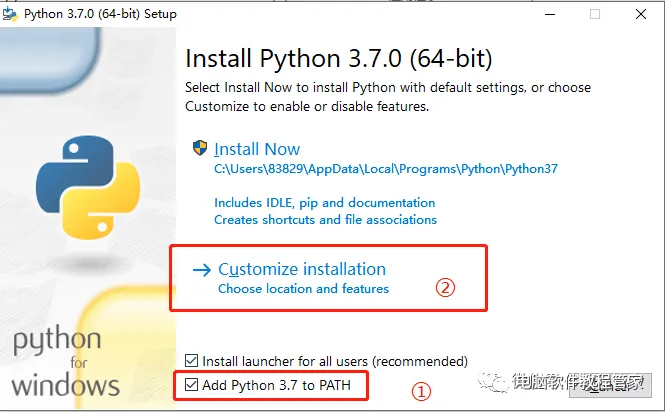Screen dimensions: 665x412
Task: Click the Includes IDLE, pip and documentation line
Action: pos(325,202)
